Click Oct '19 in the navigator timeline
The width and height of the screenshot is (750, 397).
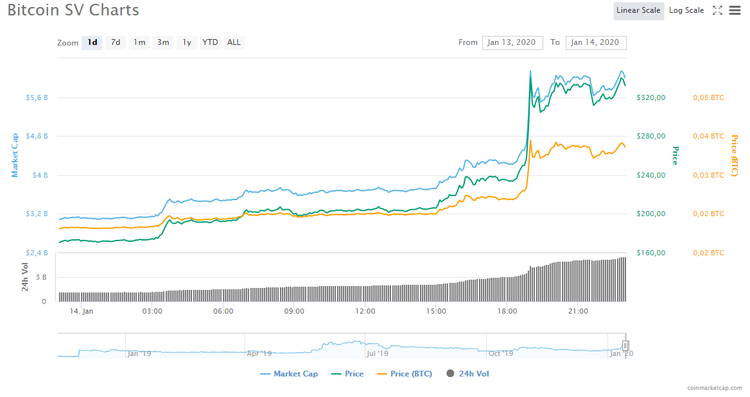(501, 353)
